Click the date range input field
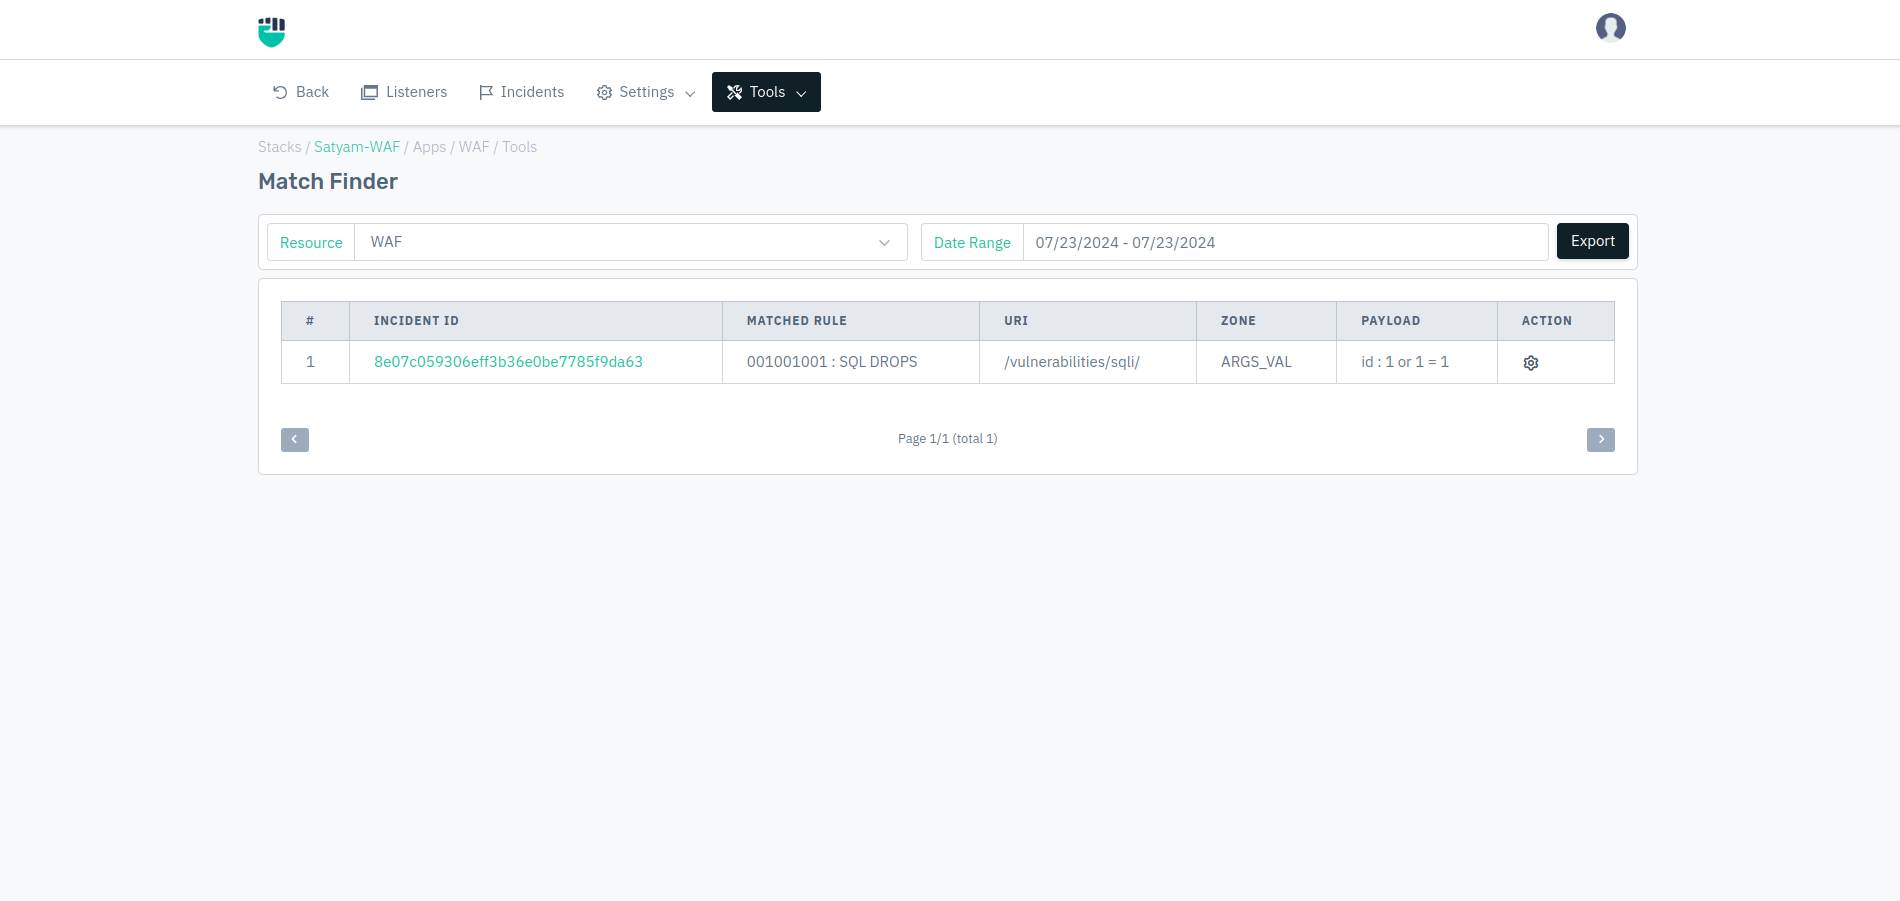 1286,242
